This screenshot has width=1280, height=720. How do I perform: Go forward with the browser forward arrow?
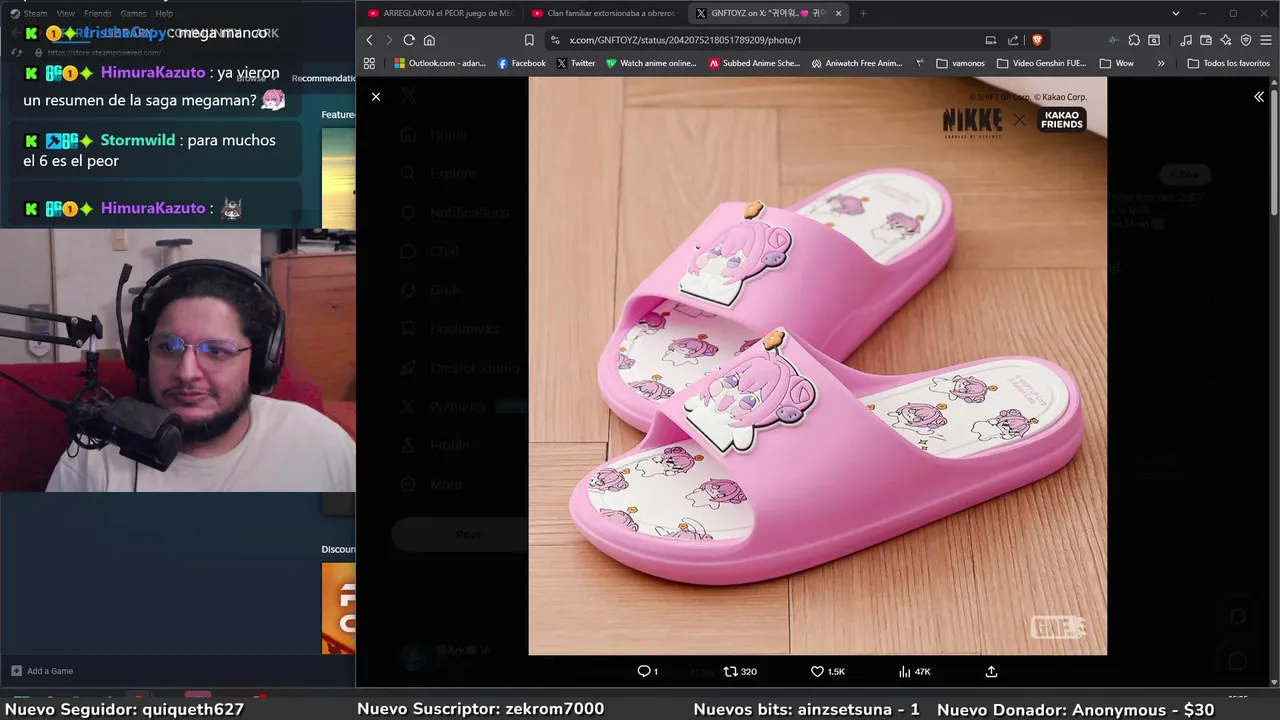tap(388, 40)
